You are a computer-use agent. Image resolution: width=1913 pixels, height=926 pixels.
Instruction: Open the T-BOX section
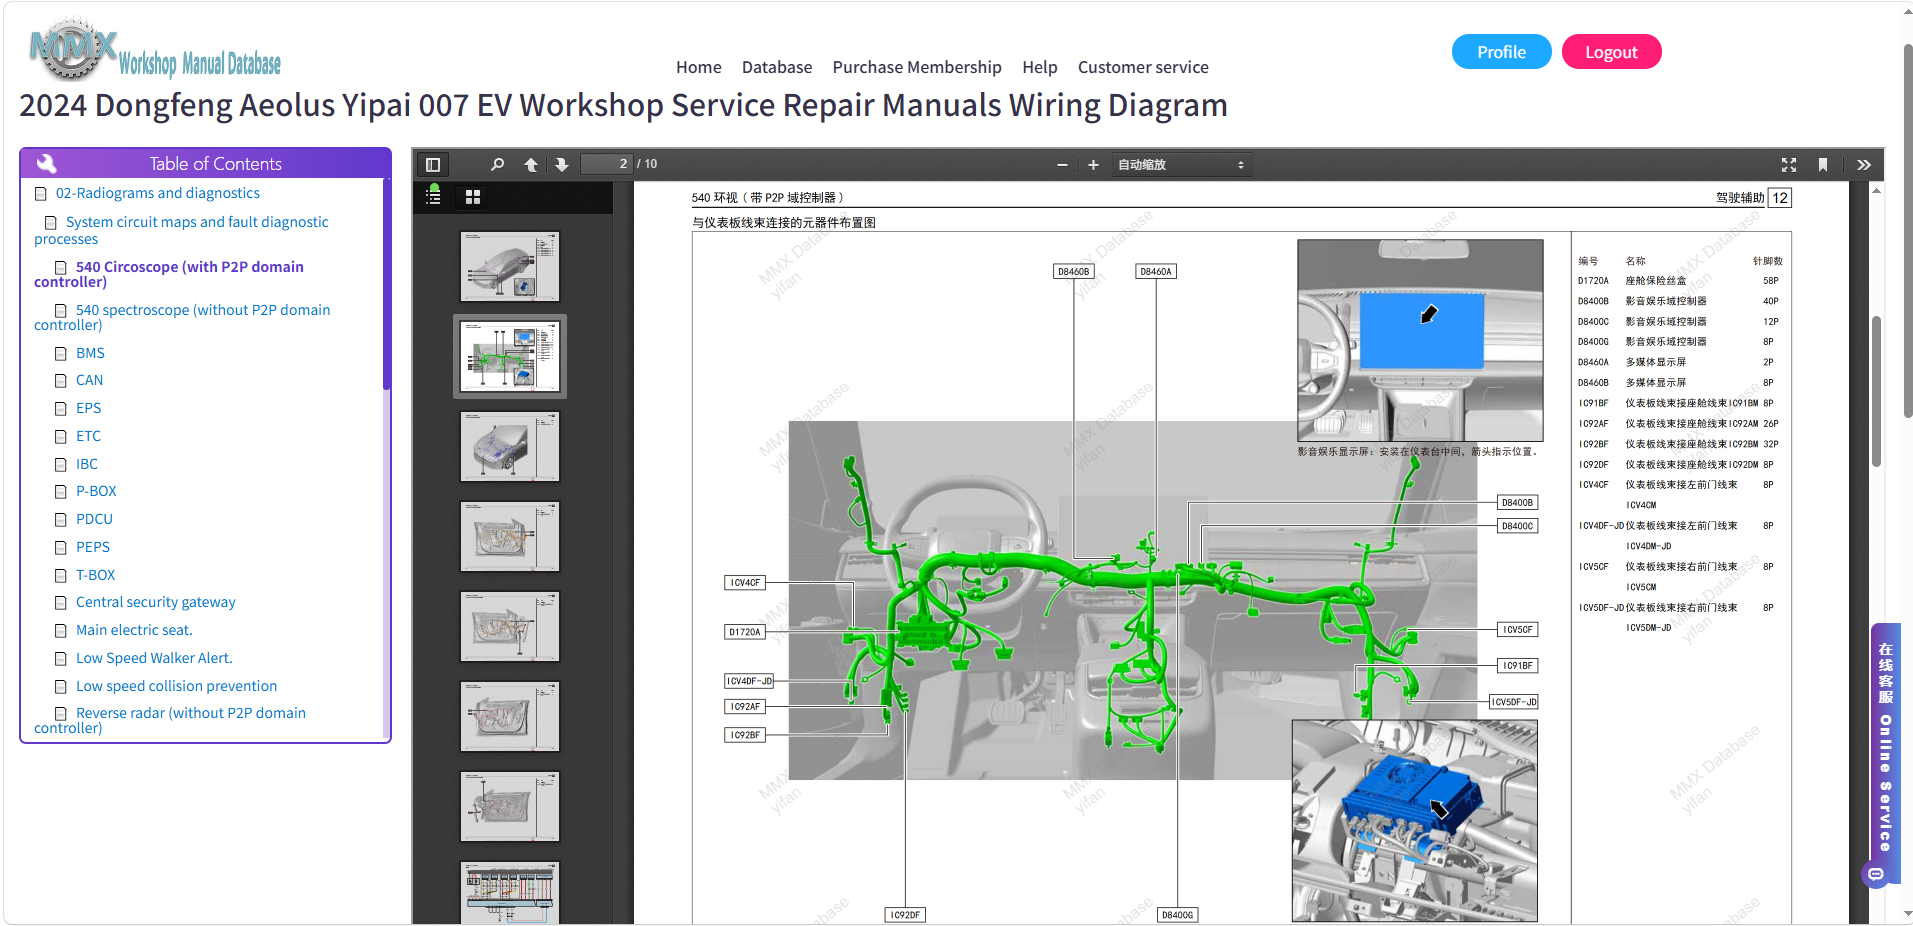click(x=95, y=575)
